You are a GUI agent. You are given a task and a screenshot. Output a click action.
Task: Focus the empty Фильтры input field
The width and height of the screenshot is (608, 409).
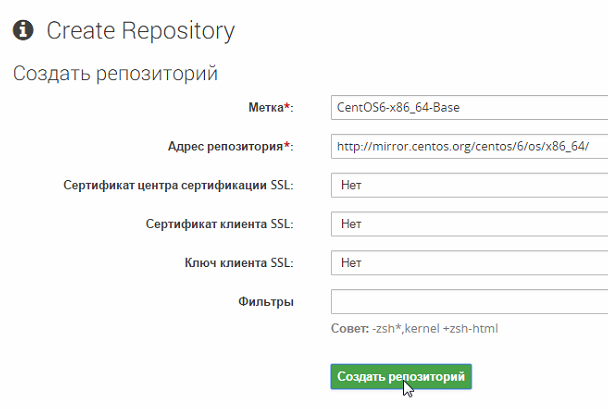[x=468, y=302]
